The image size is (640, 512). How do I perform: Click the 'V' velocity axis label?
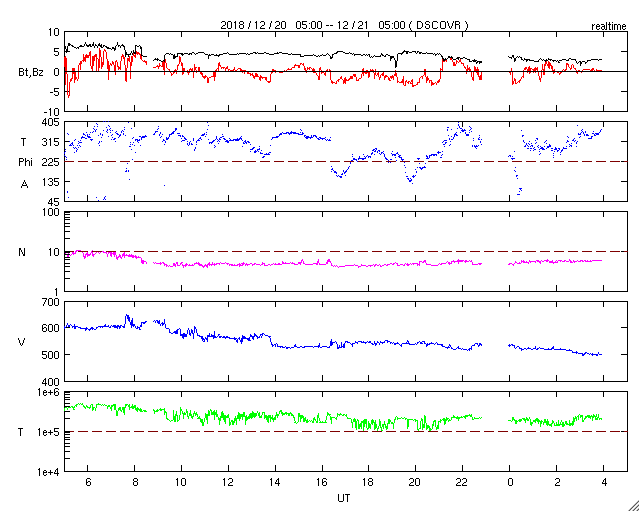(22, 342)
